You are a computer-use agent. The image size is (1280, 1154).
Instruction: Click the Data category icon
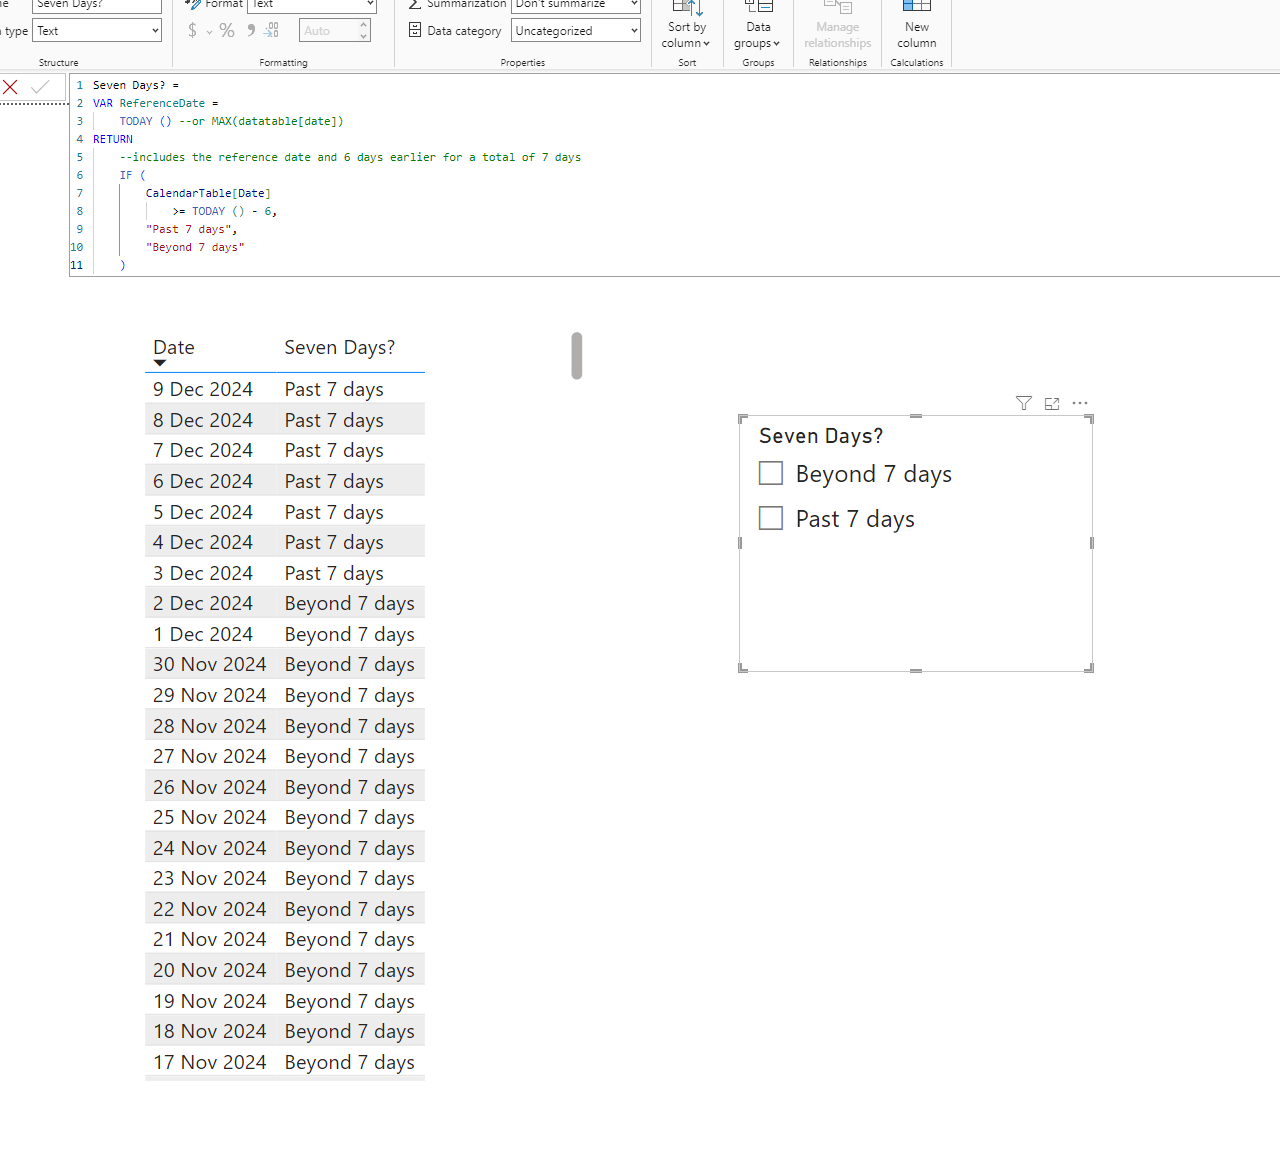415,31
